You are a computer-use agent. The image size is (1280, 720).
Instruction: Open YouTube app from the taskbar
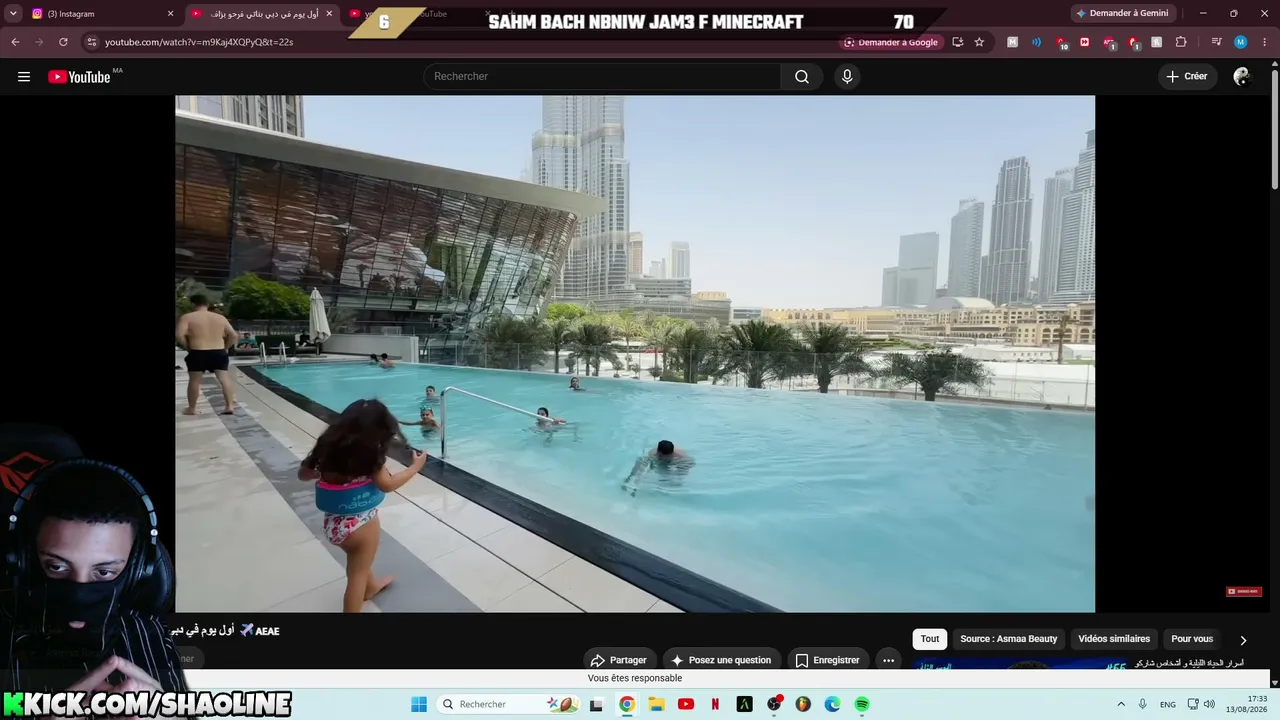click(686, 704)
